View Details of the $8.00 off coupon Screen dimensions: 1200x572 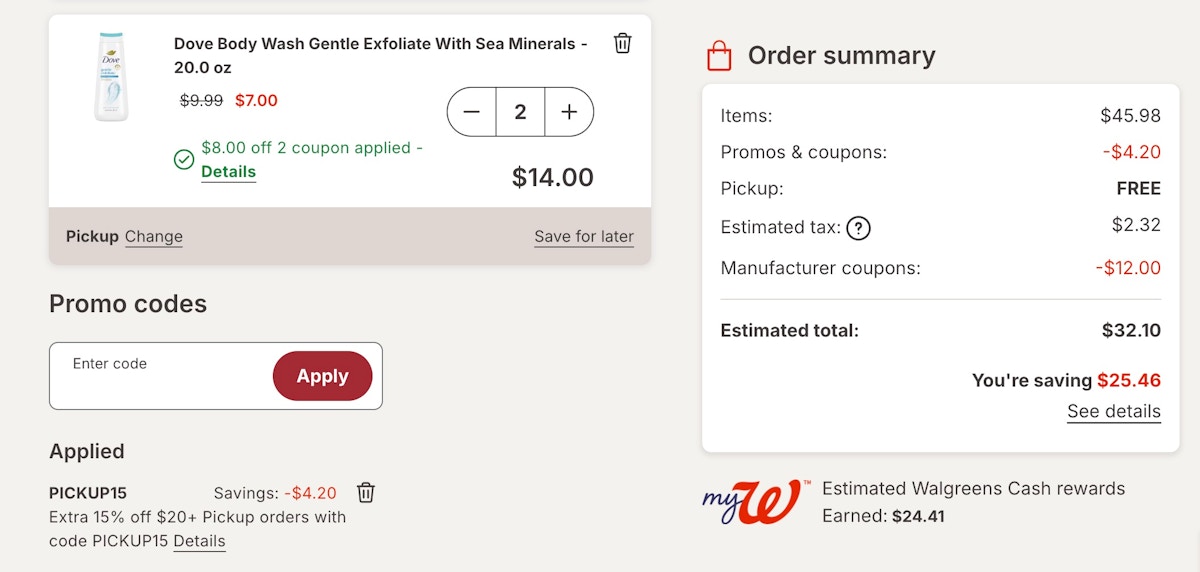click(228, 172)
